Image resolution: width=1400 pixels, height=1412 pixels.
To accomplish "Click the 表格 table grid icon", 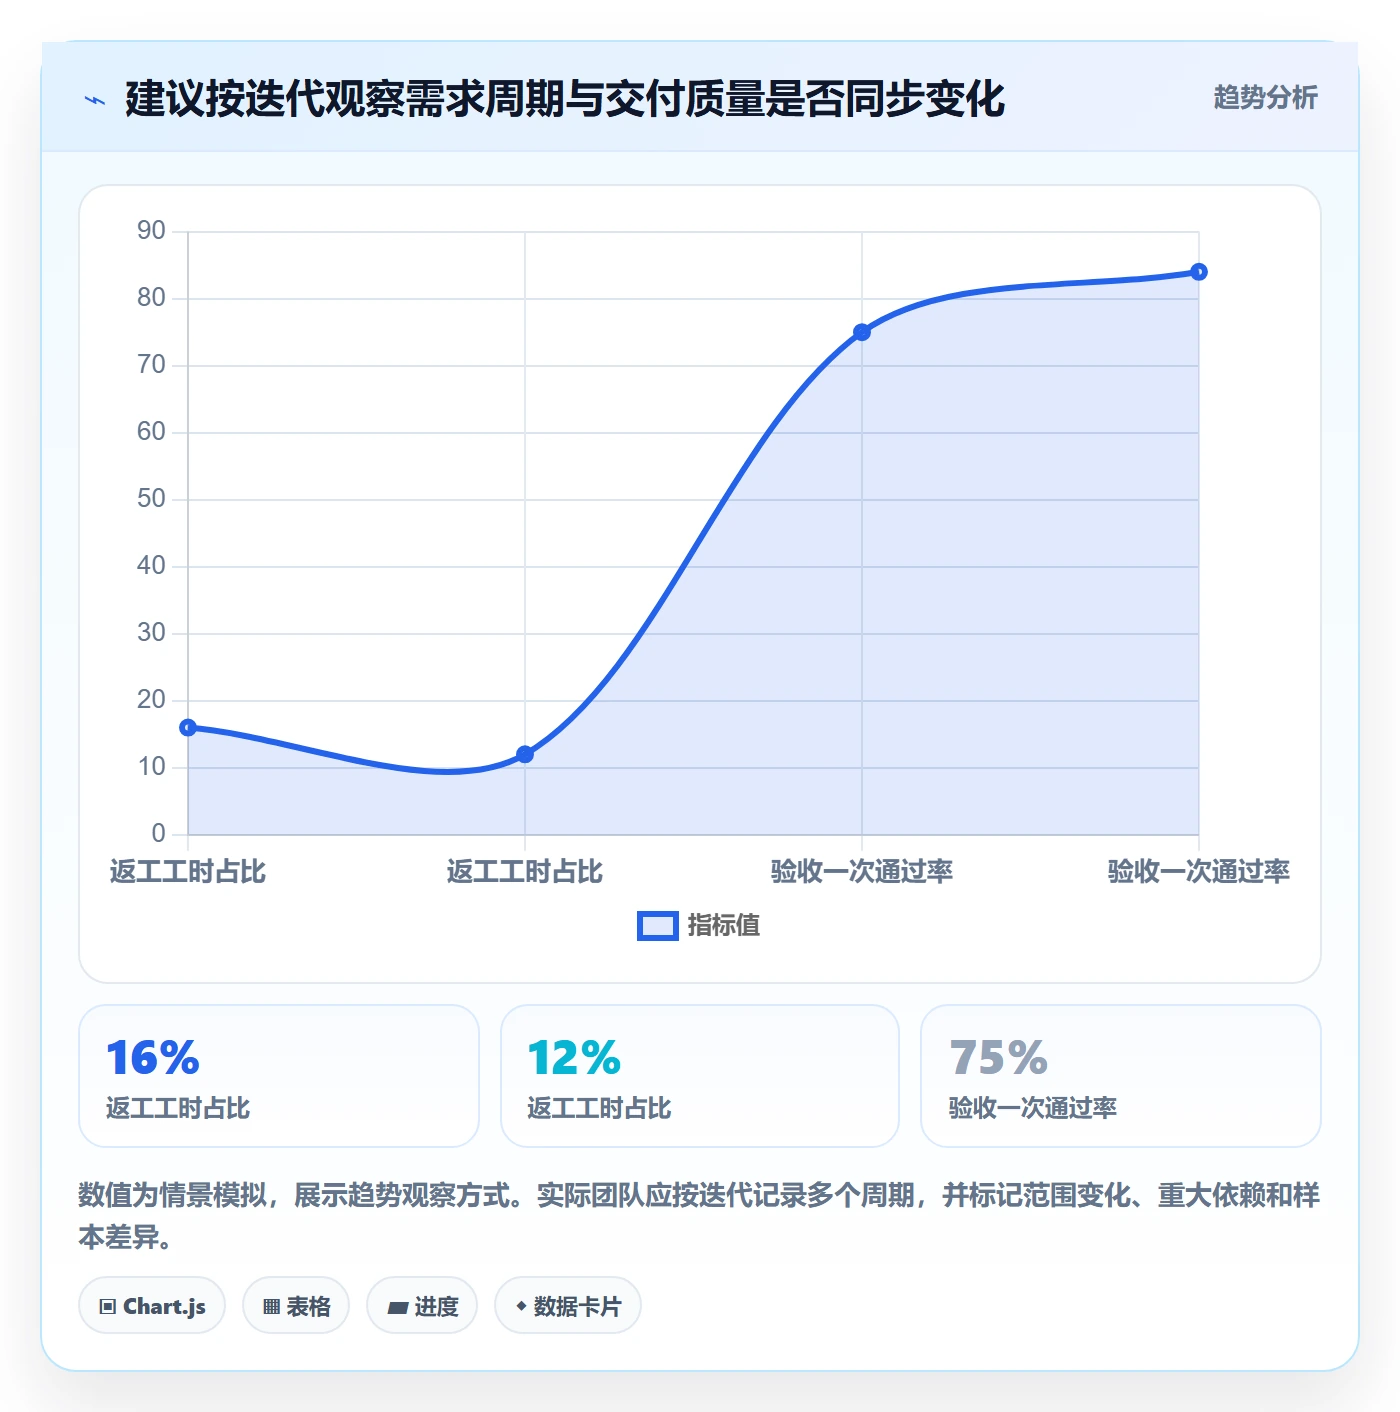I will click(271, 1306).
